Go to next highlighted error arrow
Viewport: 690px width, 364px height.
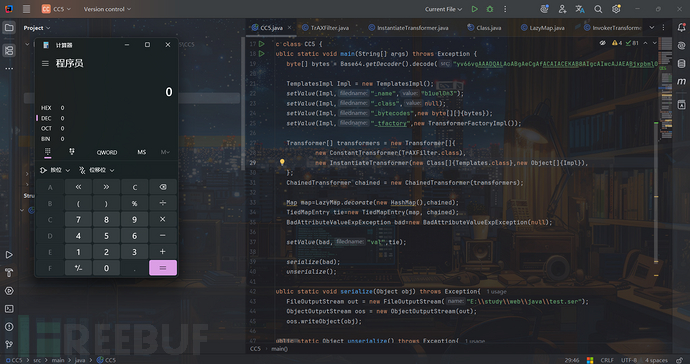[654, 43]
